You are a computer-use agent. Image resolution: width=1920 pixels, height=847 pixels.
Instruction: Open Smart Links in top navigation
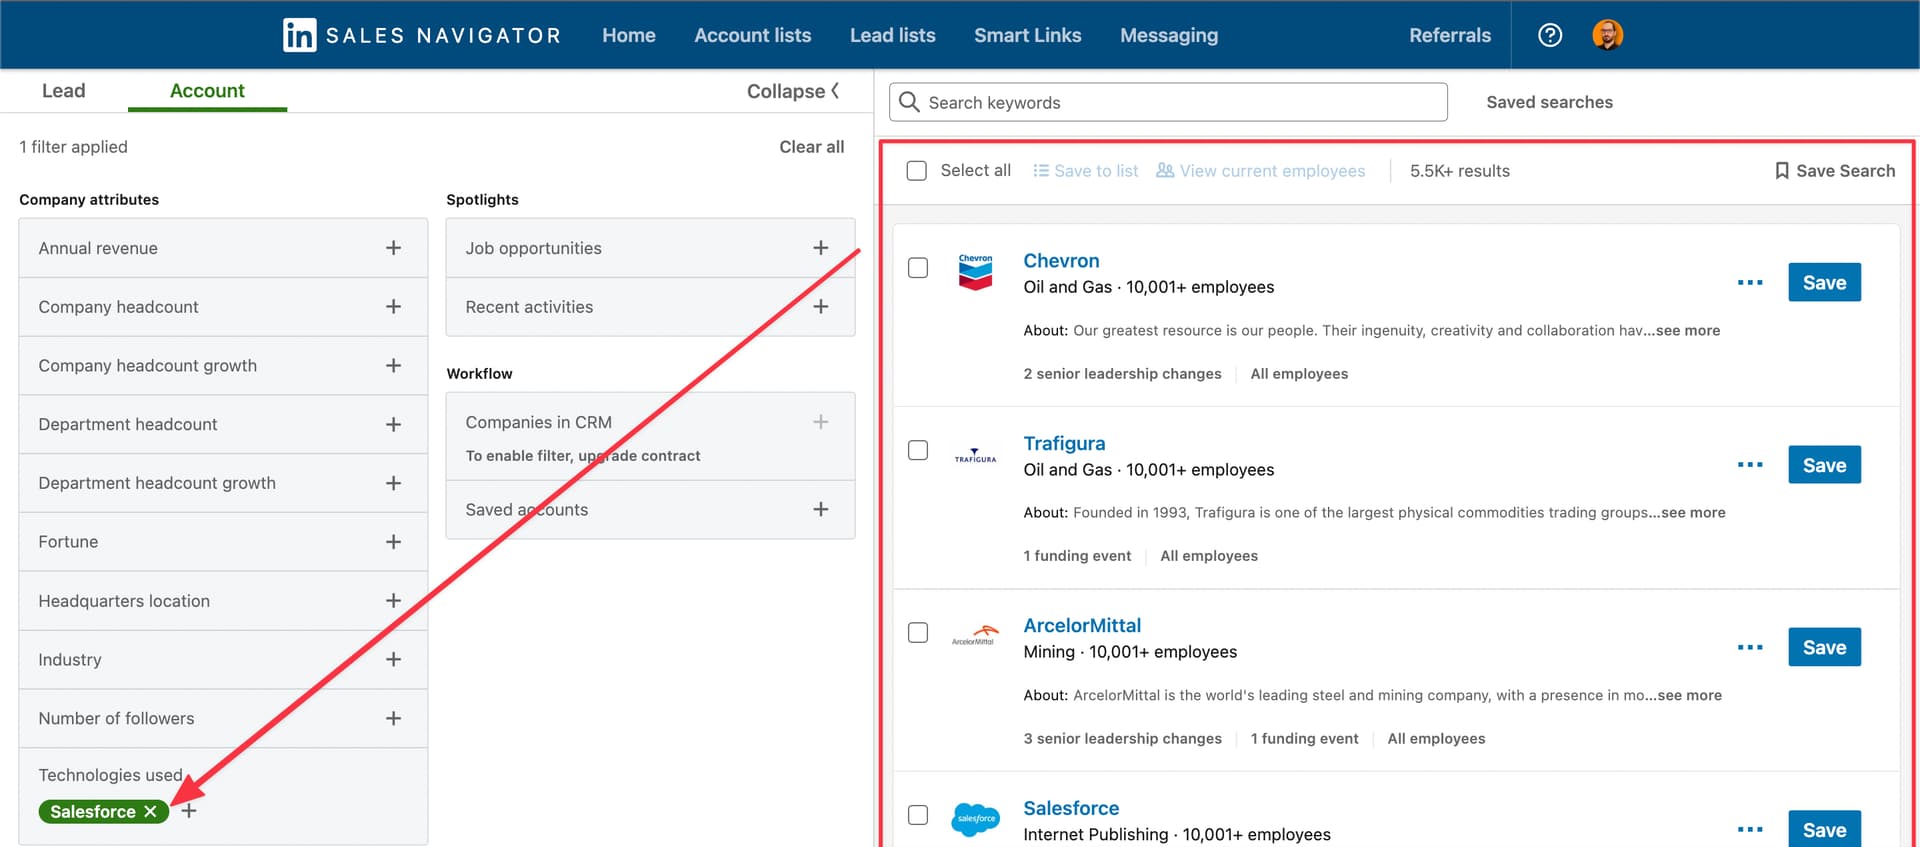coord(1028,35)
